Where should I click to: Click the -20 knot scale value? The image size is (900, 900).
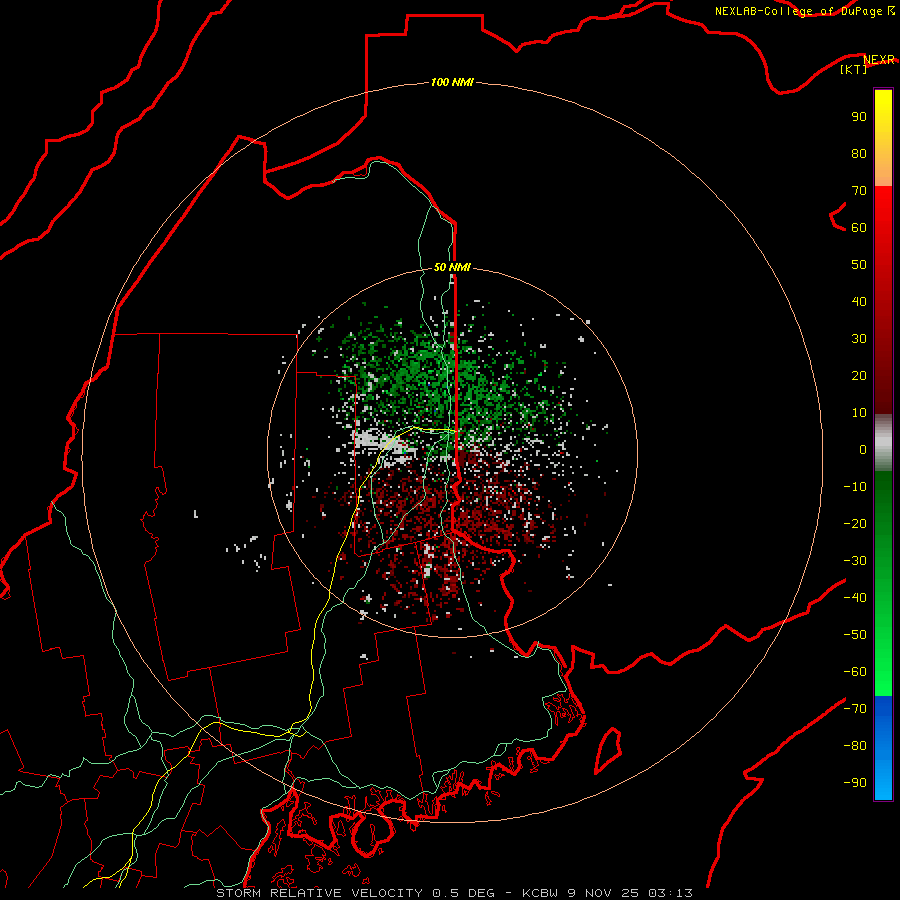coord(855,523)
